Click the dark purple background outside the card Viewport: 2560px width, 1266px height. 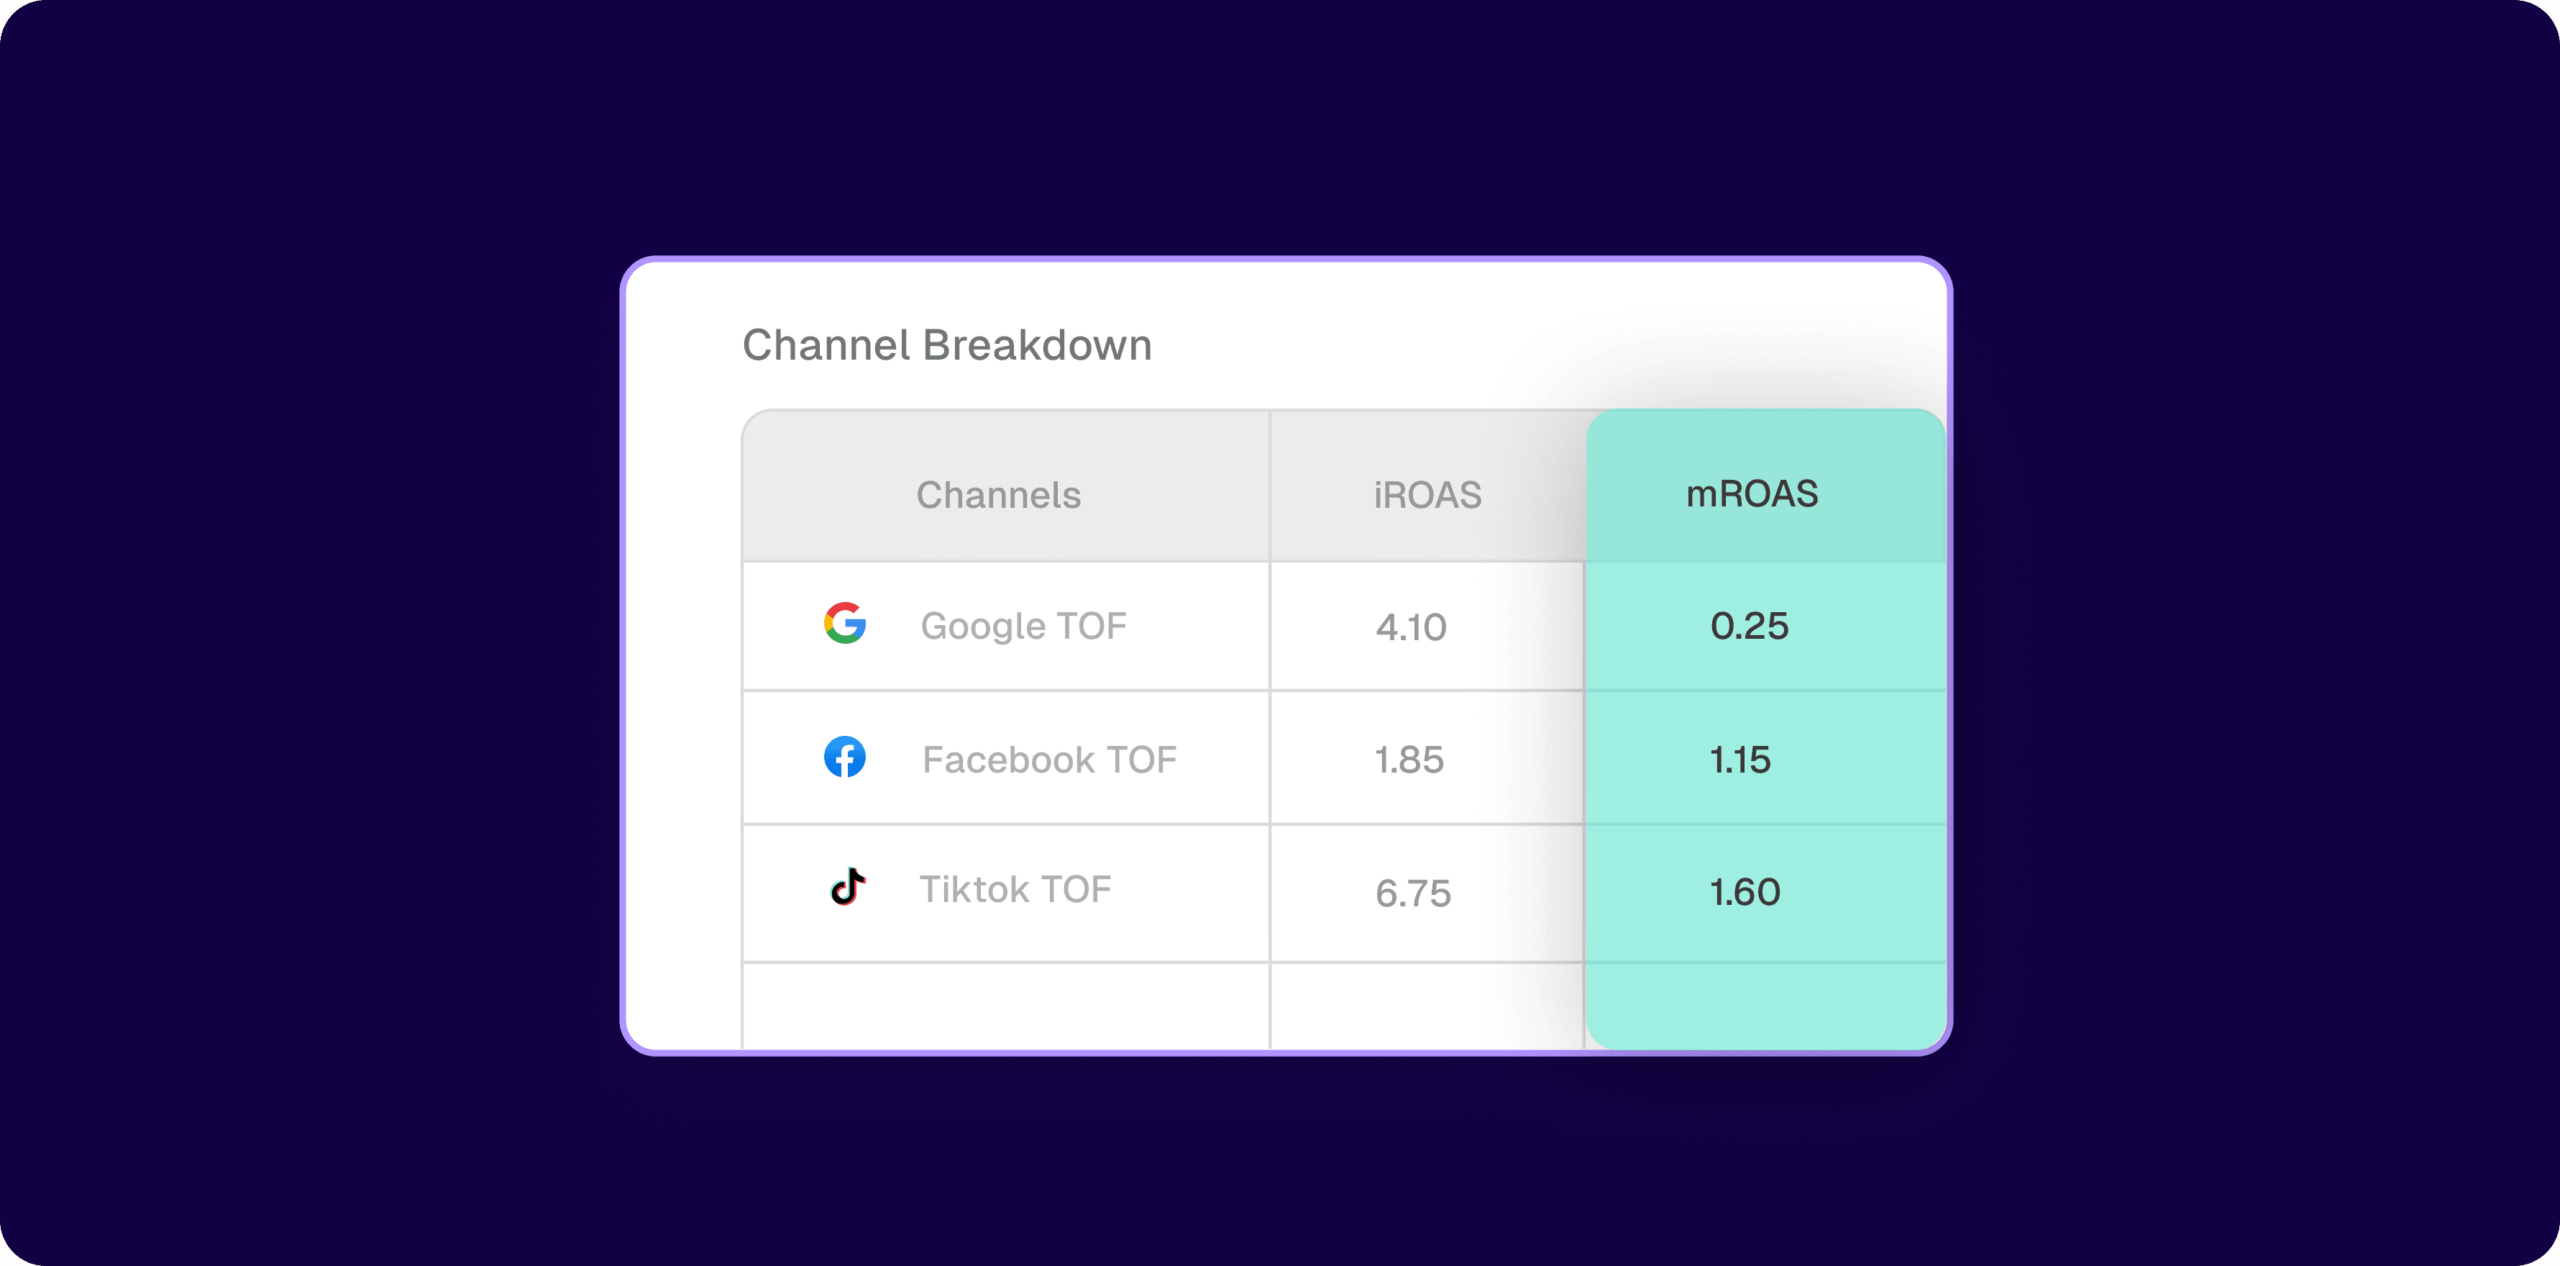click(300, 633)
